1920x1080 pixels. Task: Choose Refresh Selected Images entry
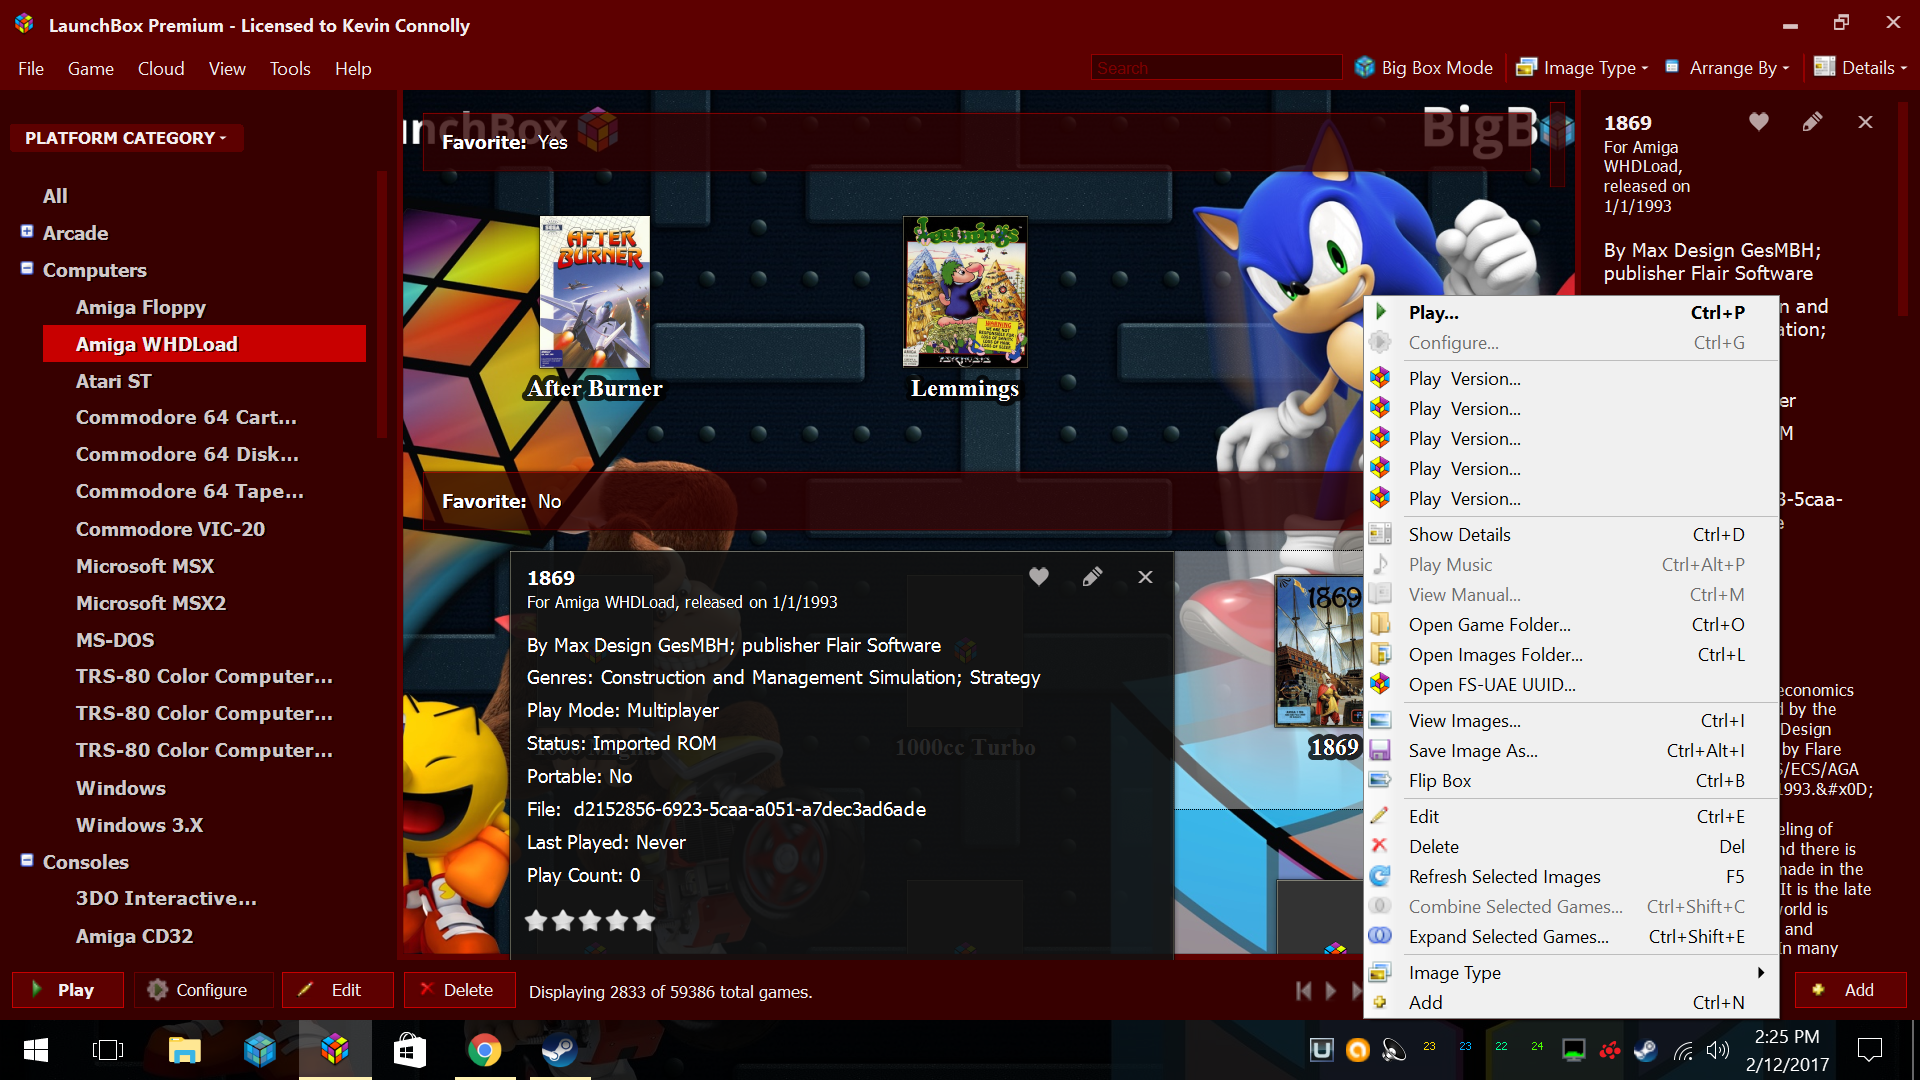1571,877
